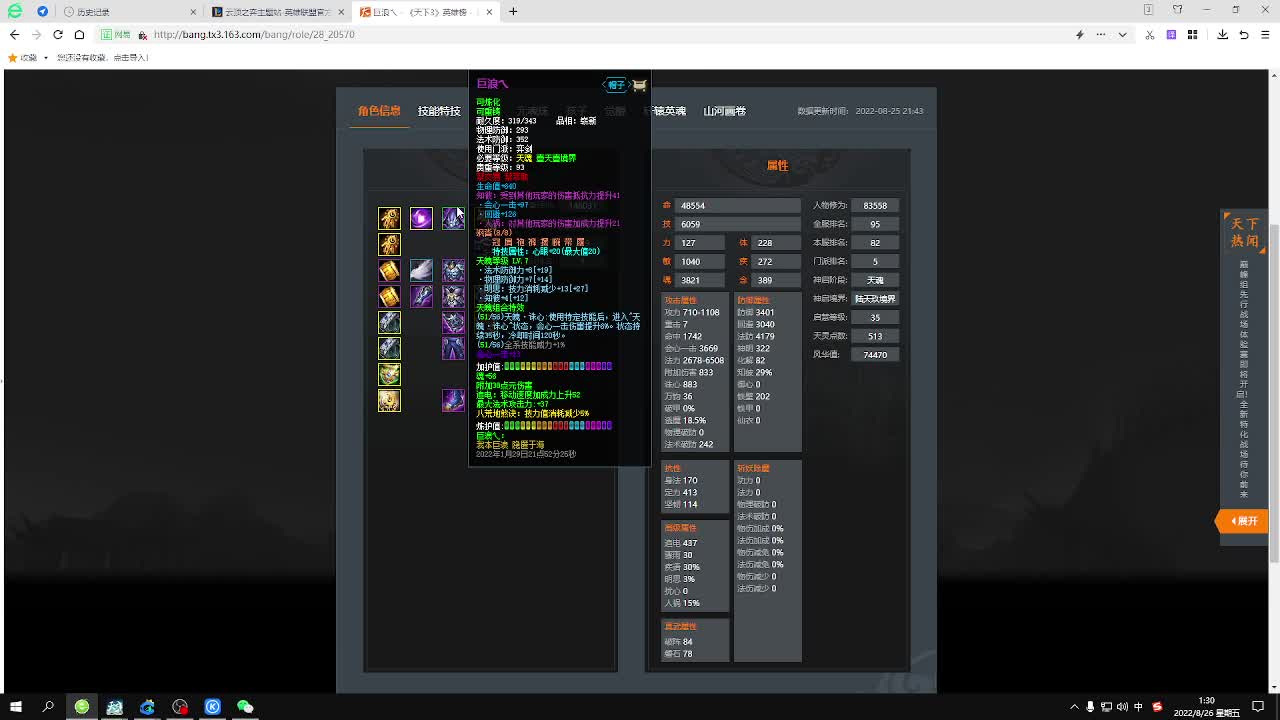Click the volume icon in system tray

tap(1122, 707)
